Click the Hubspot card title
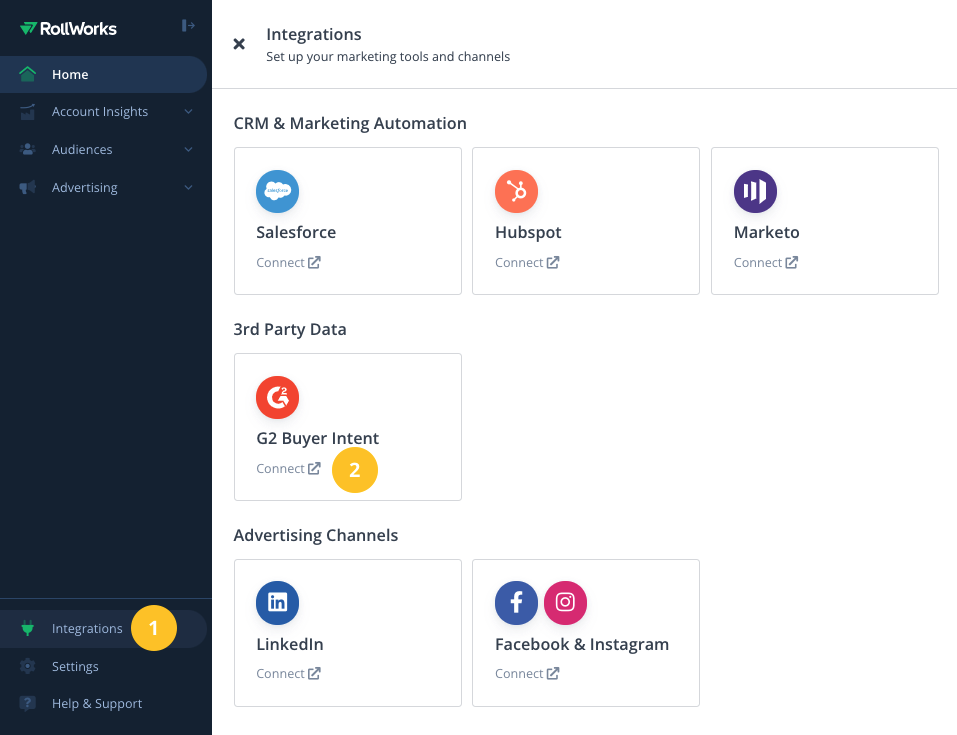Viewport: 957px width, 735px height. click(x=528, y=233)
